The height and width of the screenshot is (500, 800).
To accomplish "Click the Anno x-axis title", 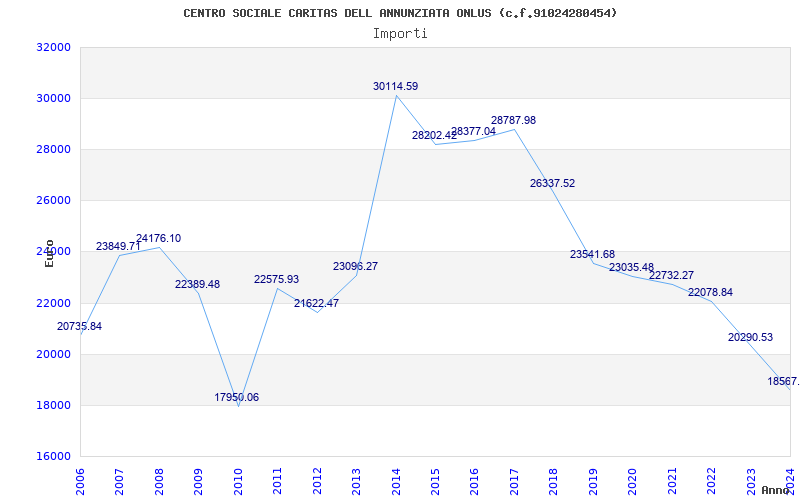I will tap(775, 490).
